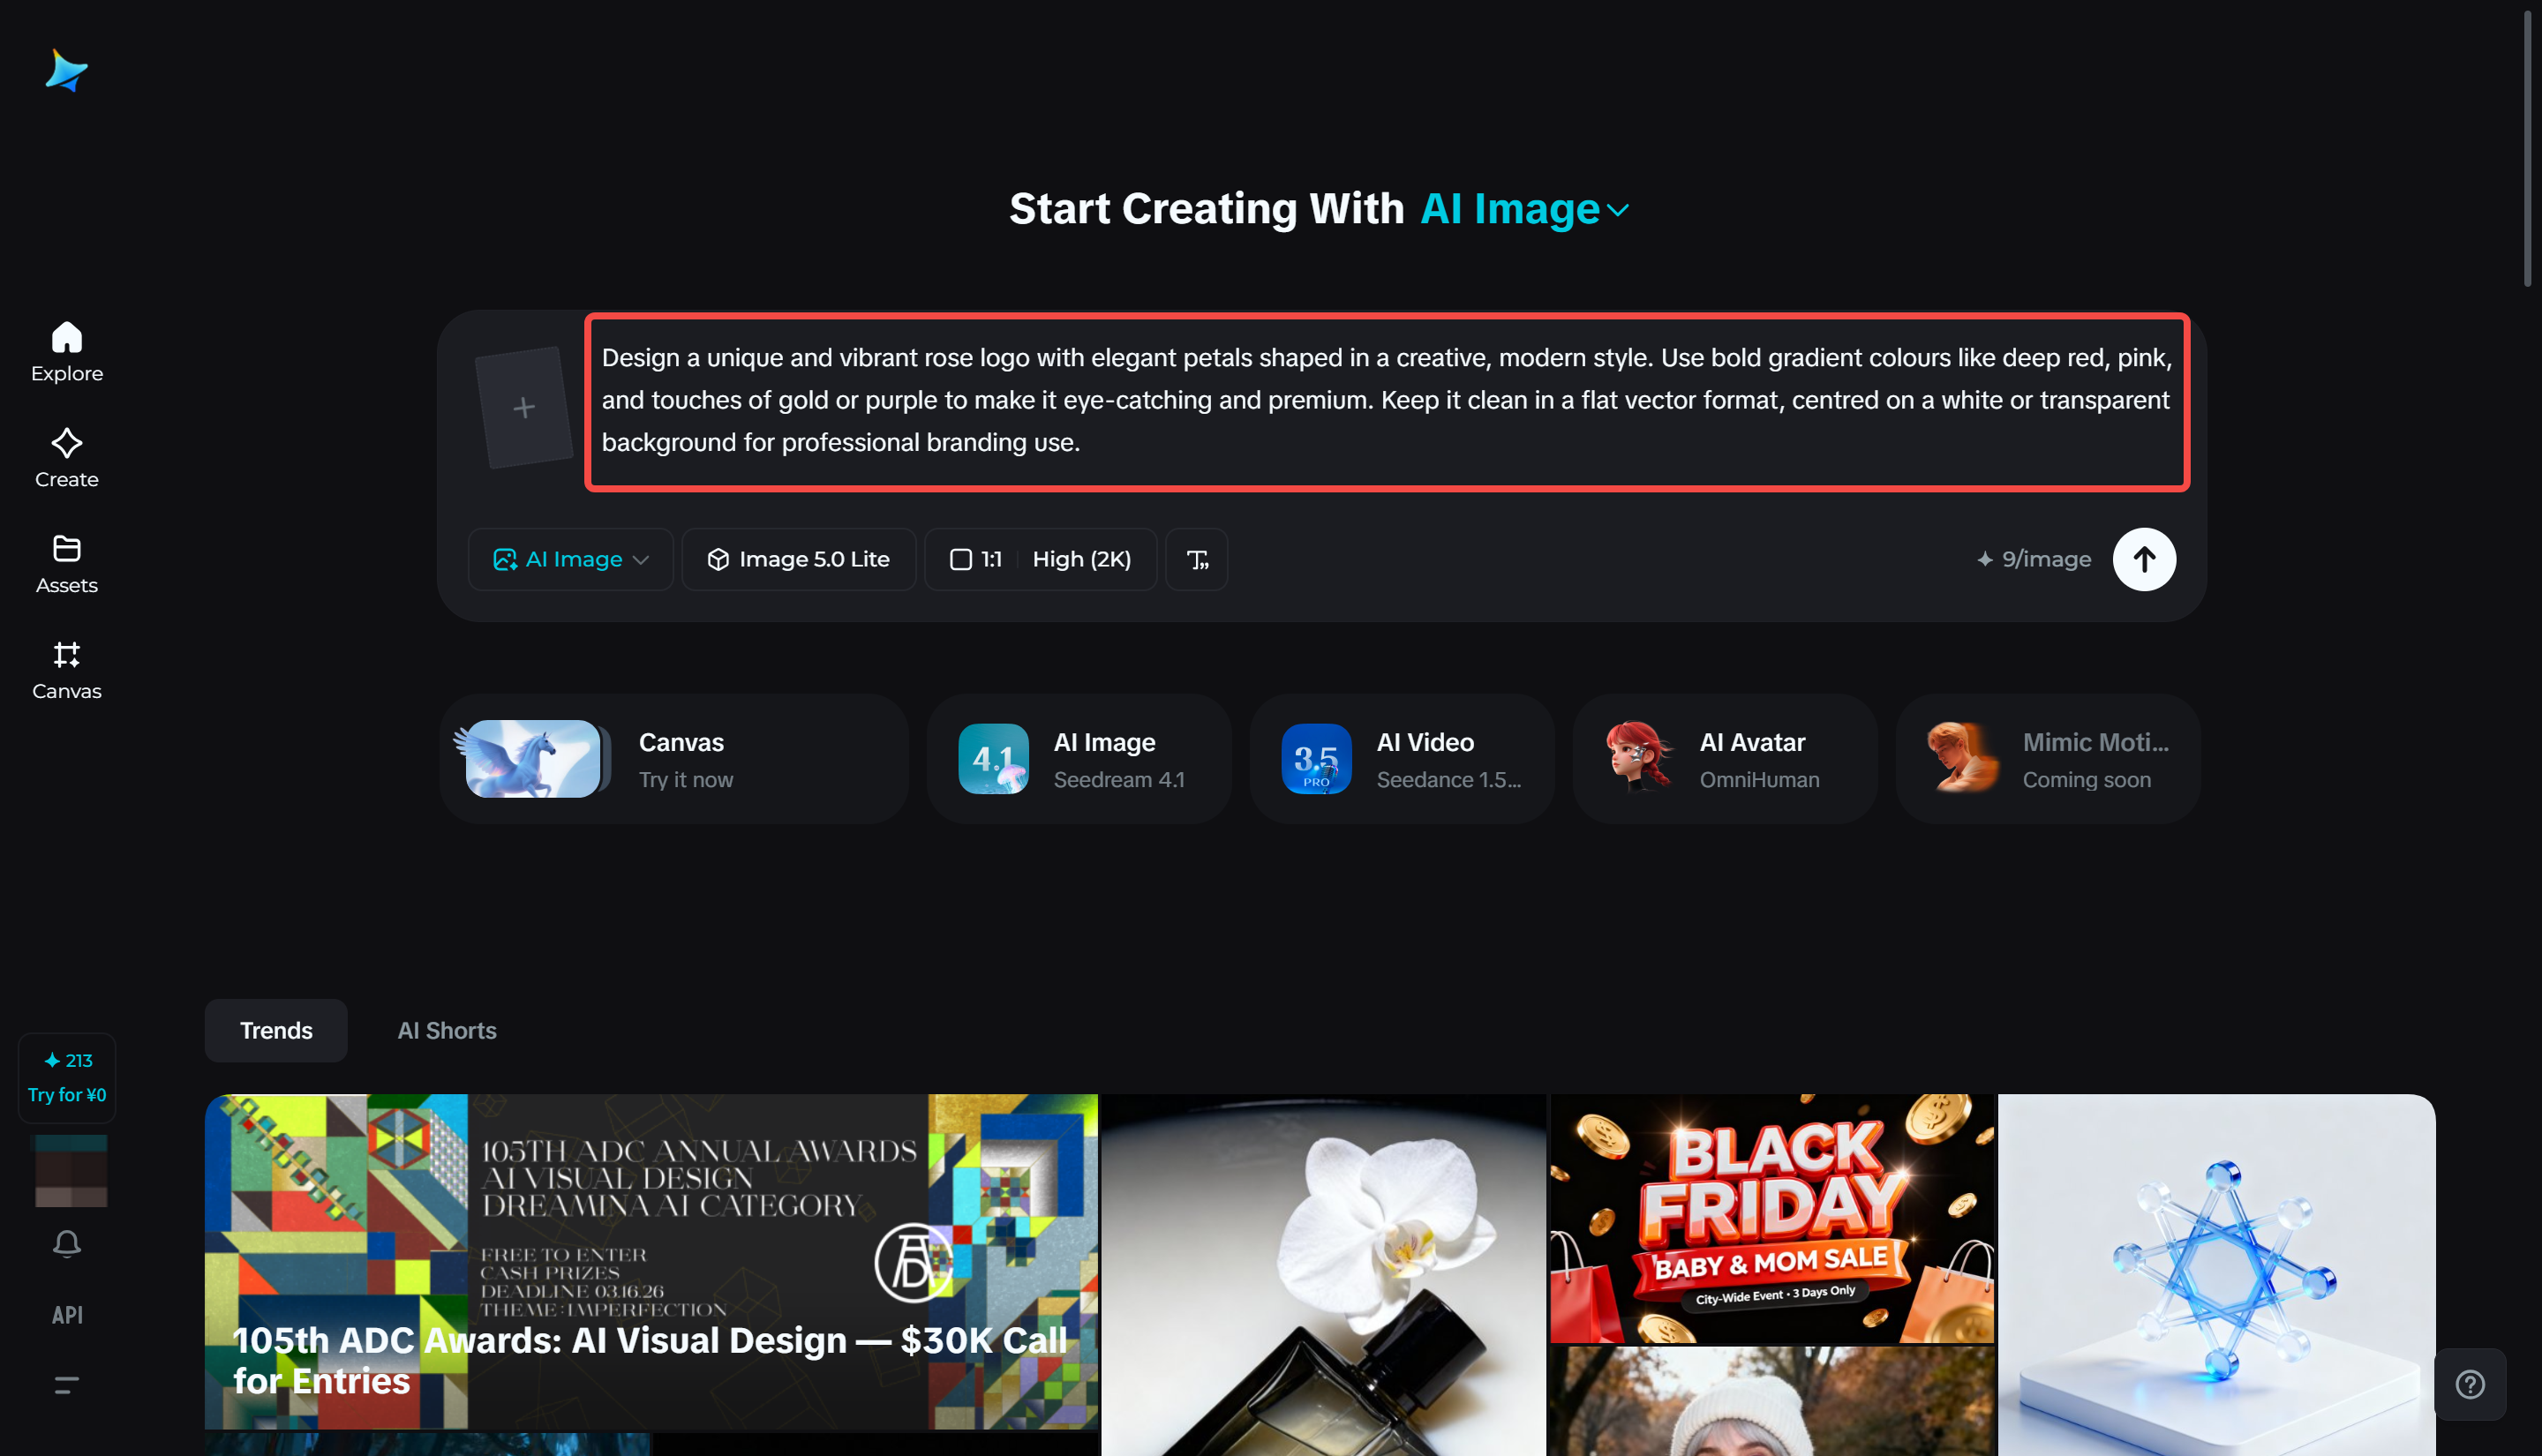Click into the rose logo prompt text field
This screenshot has width=2542, height=1456.
(x=1386, y=401)
